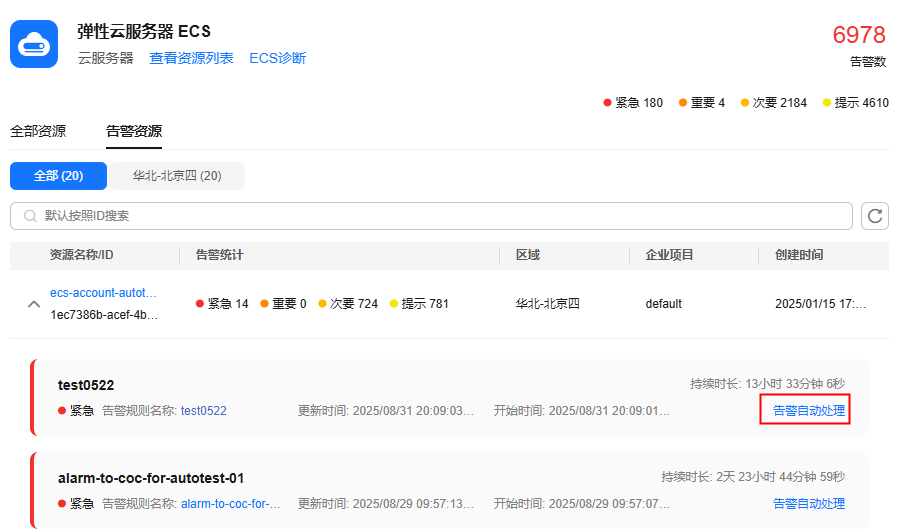Click creation time 2025/01/15 cell
The image size is (898, 532).
tap(821, 304)
